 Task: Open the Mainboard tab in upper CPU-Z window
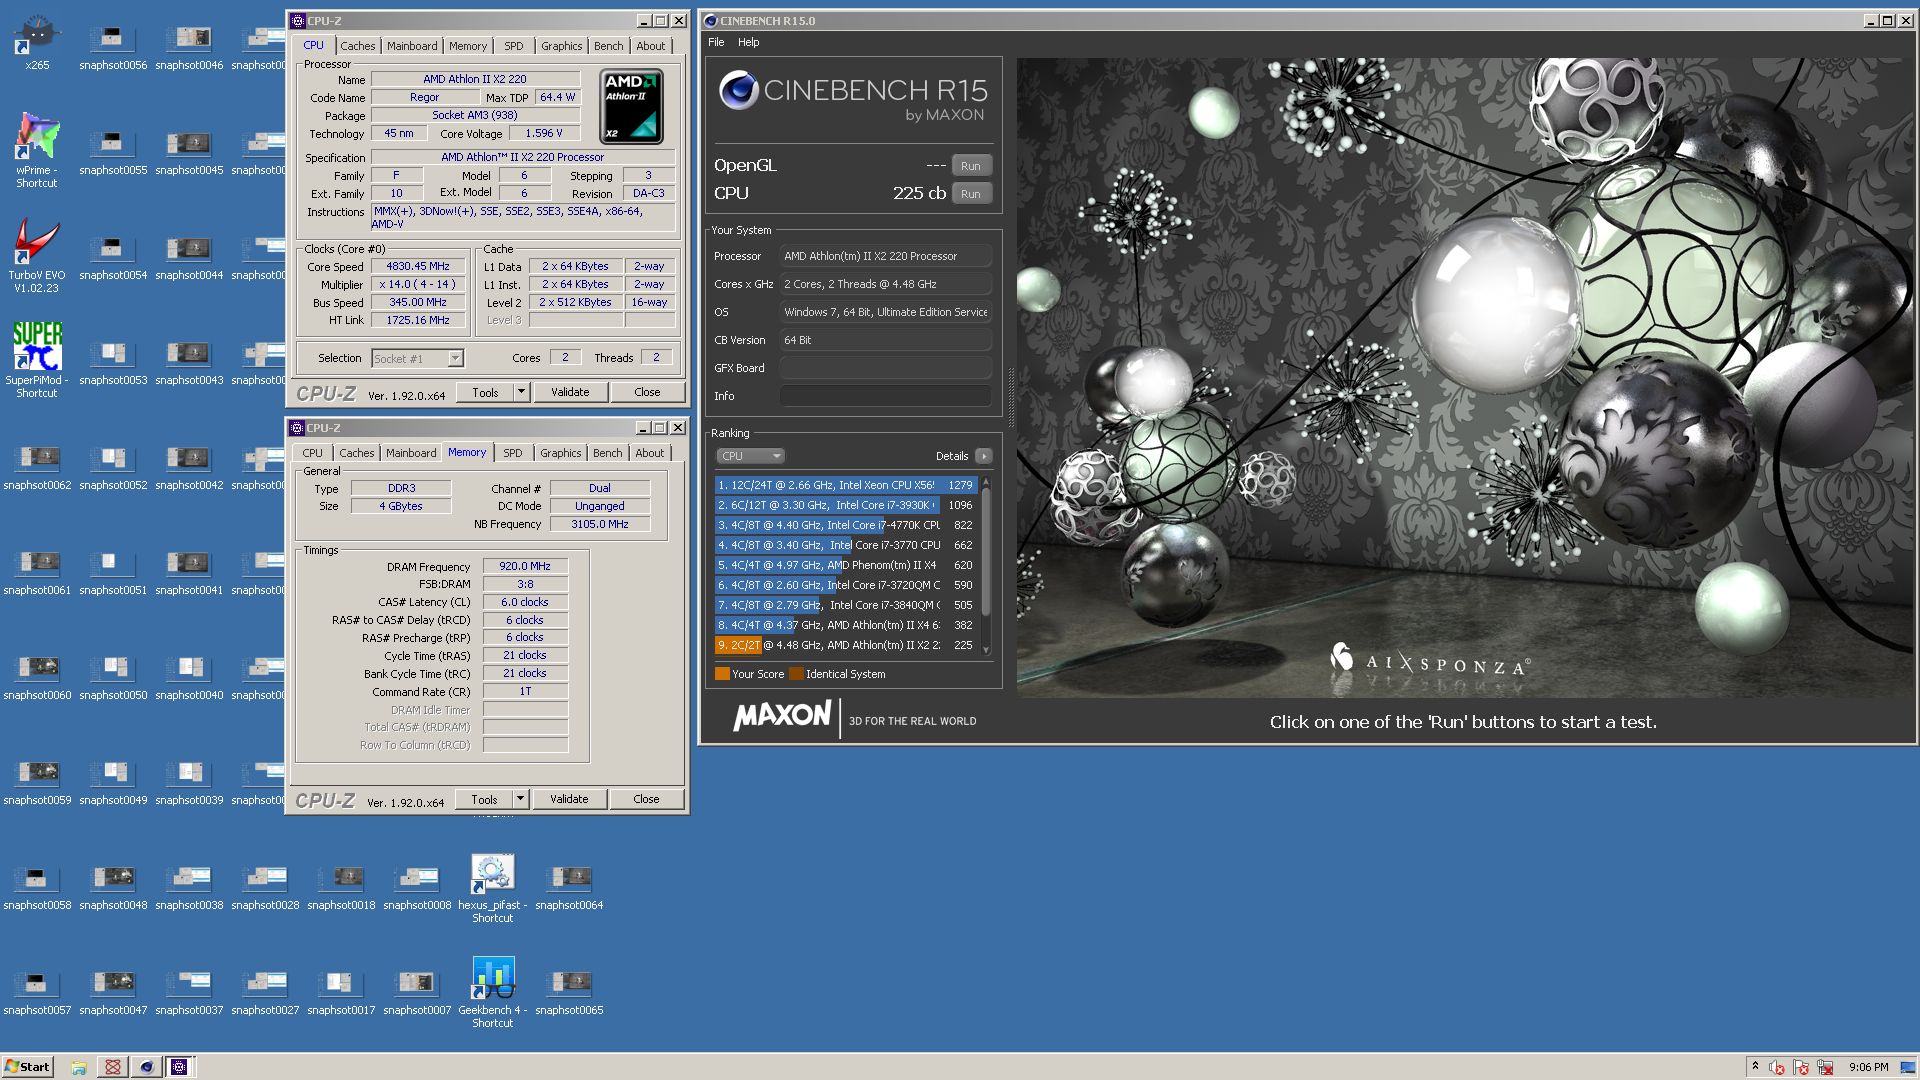click(412, 46)
